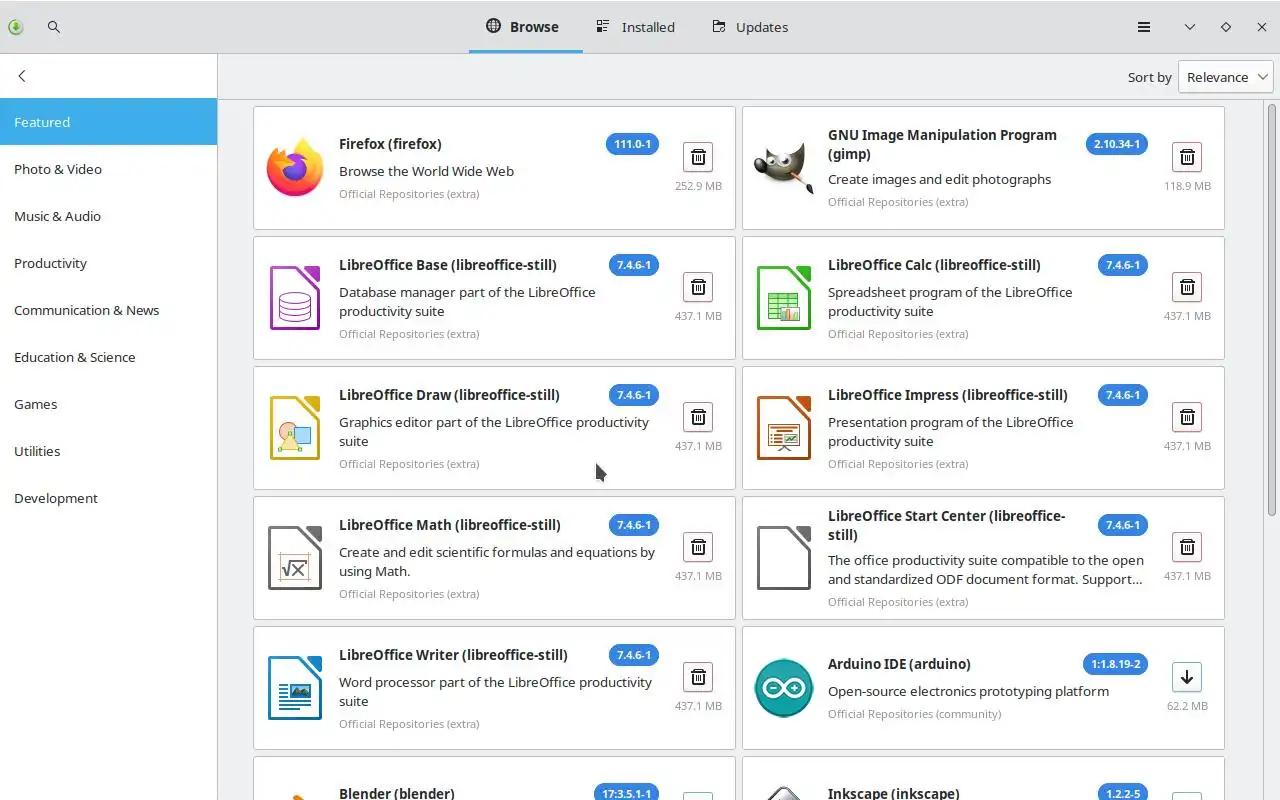Click 'Open-source electronics prototyping platform' description

coord(968,691)
